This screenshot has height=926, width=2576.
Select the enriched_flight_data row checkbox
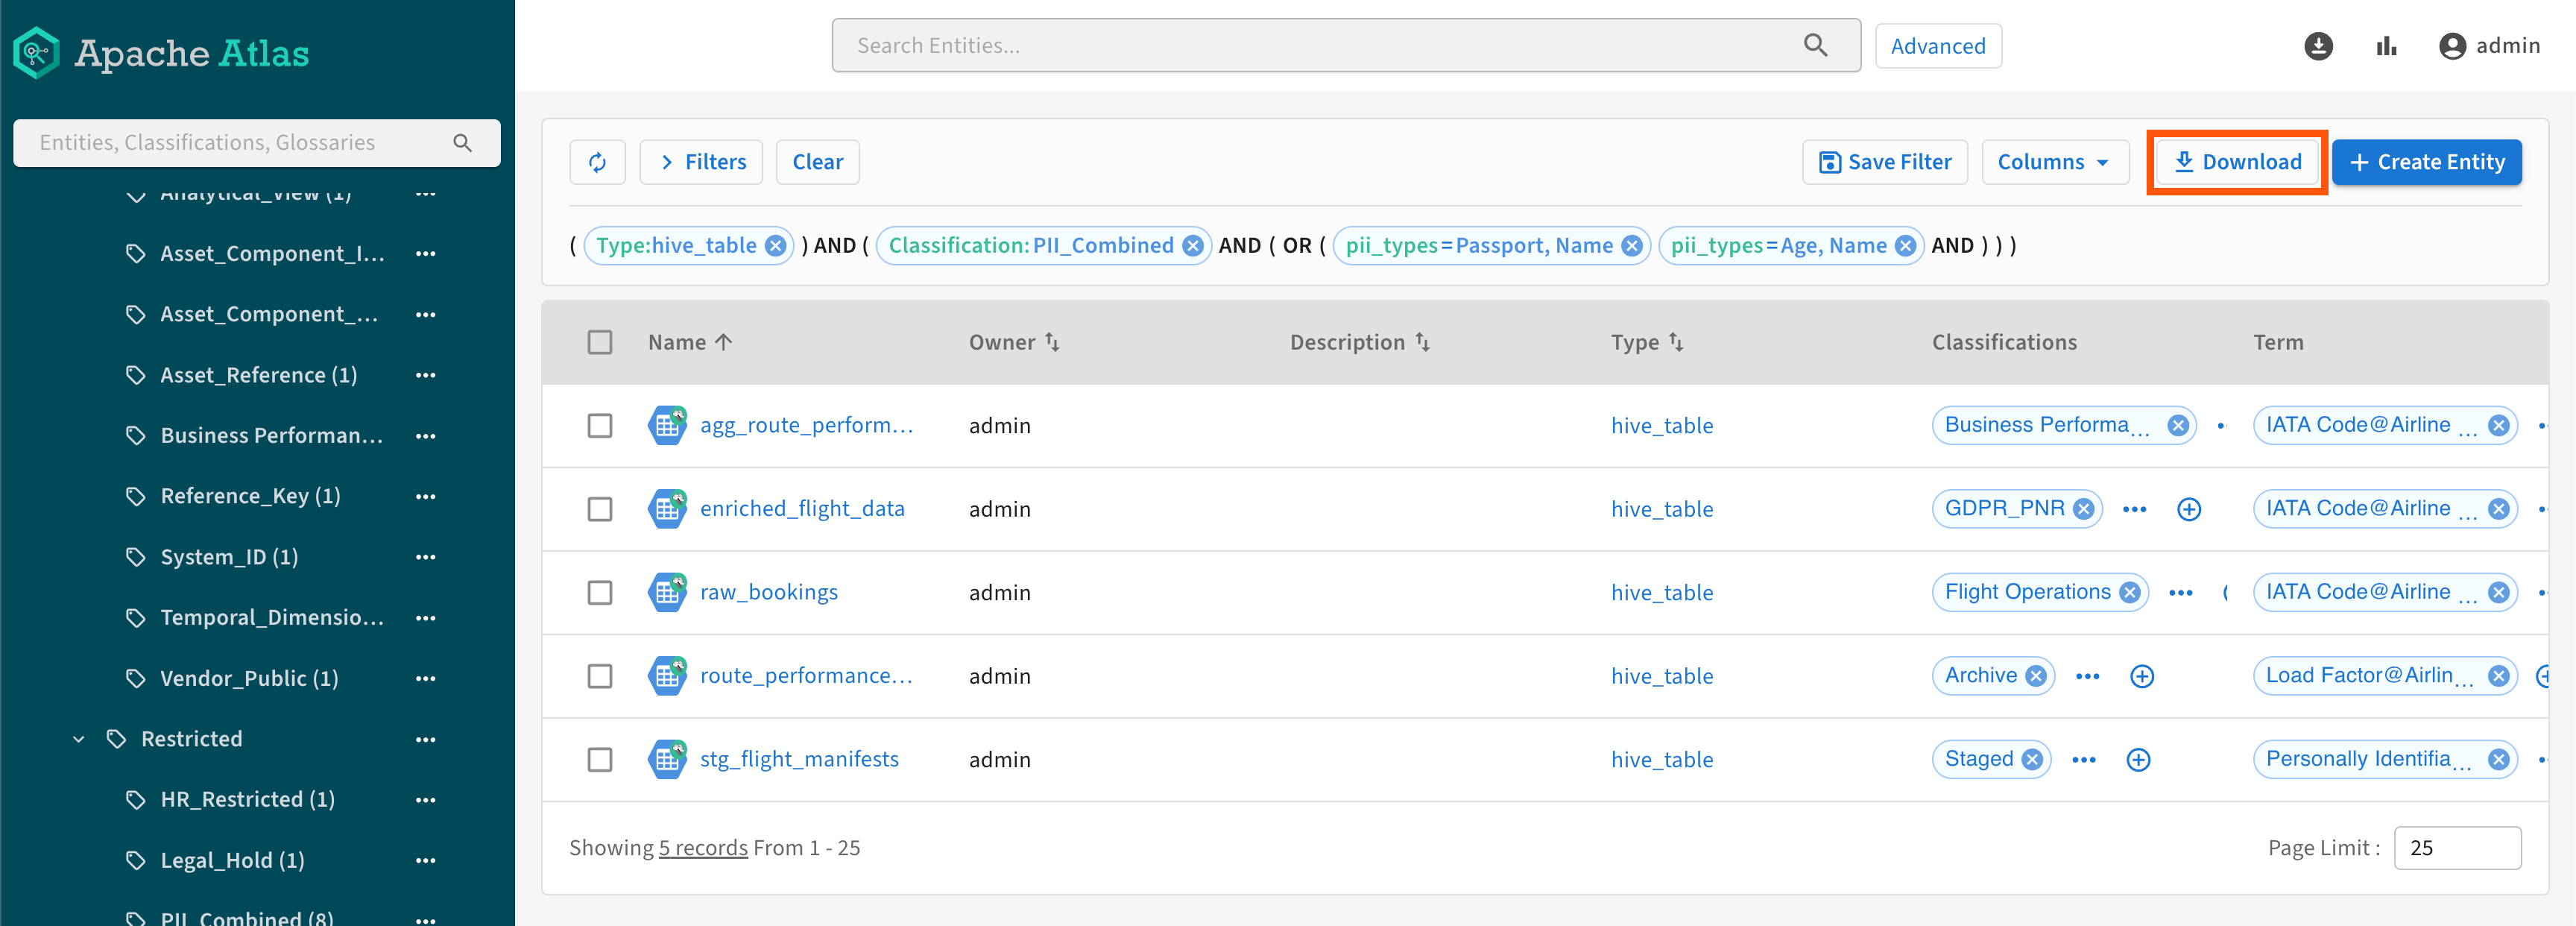(599, 509)
